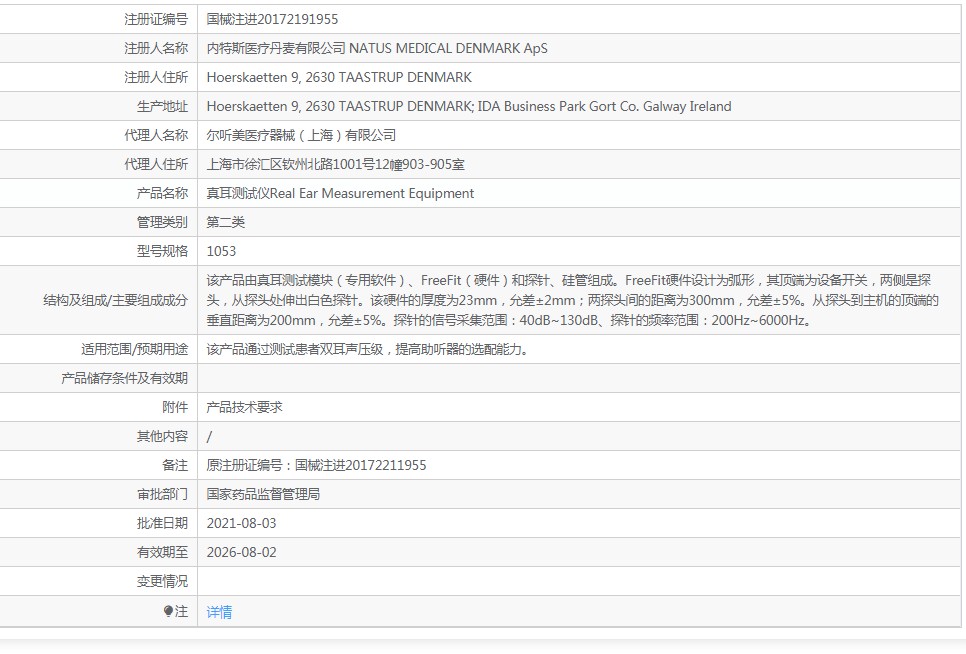This screenshot has height=654, width=966.
Task: Click the 批准日期 label
Action: (162, 523)
